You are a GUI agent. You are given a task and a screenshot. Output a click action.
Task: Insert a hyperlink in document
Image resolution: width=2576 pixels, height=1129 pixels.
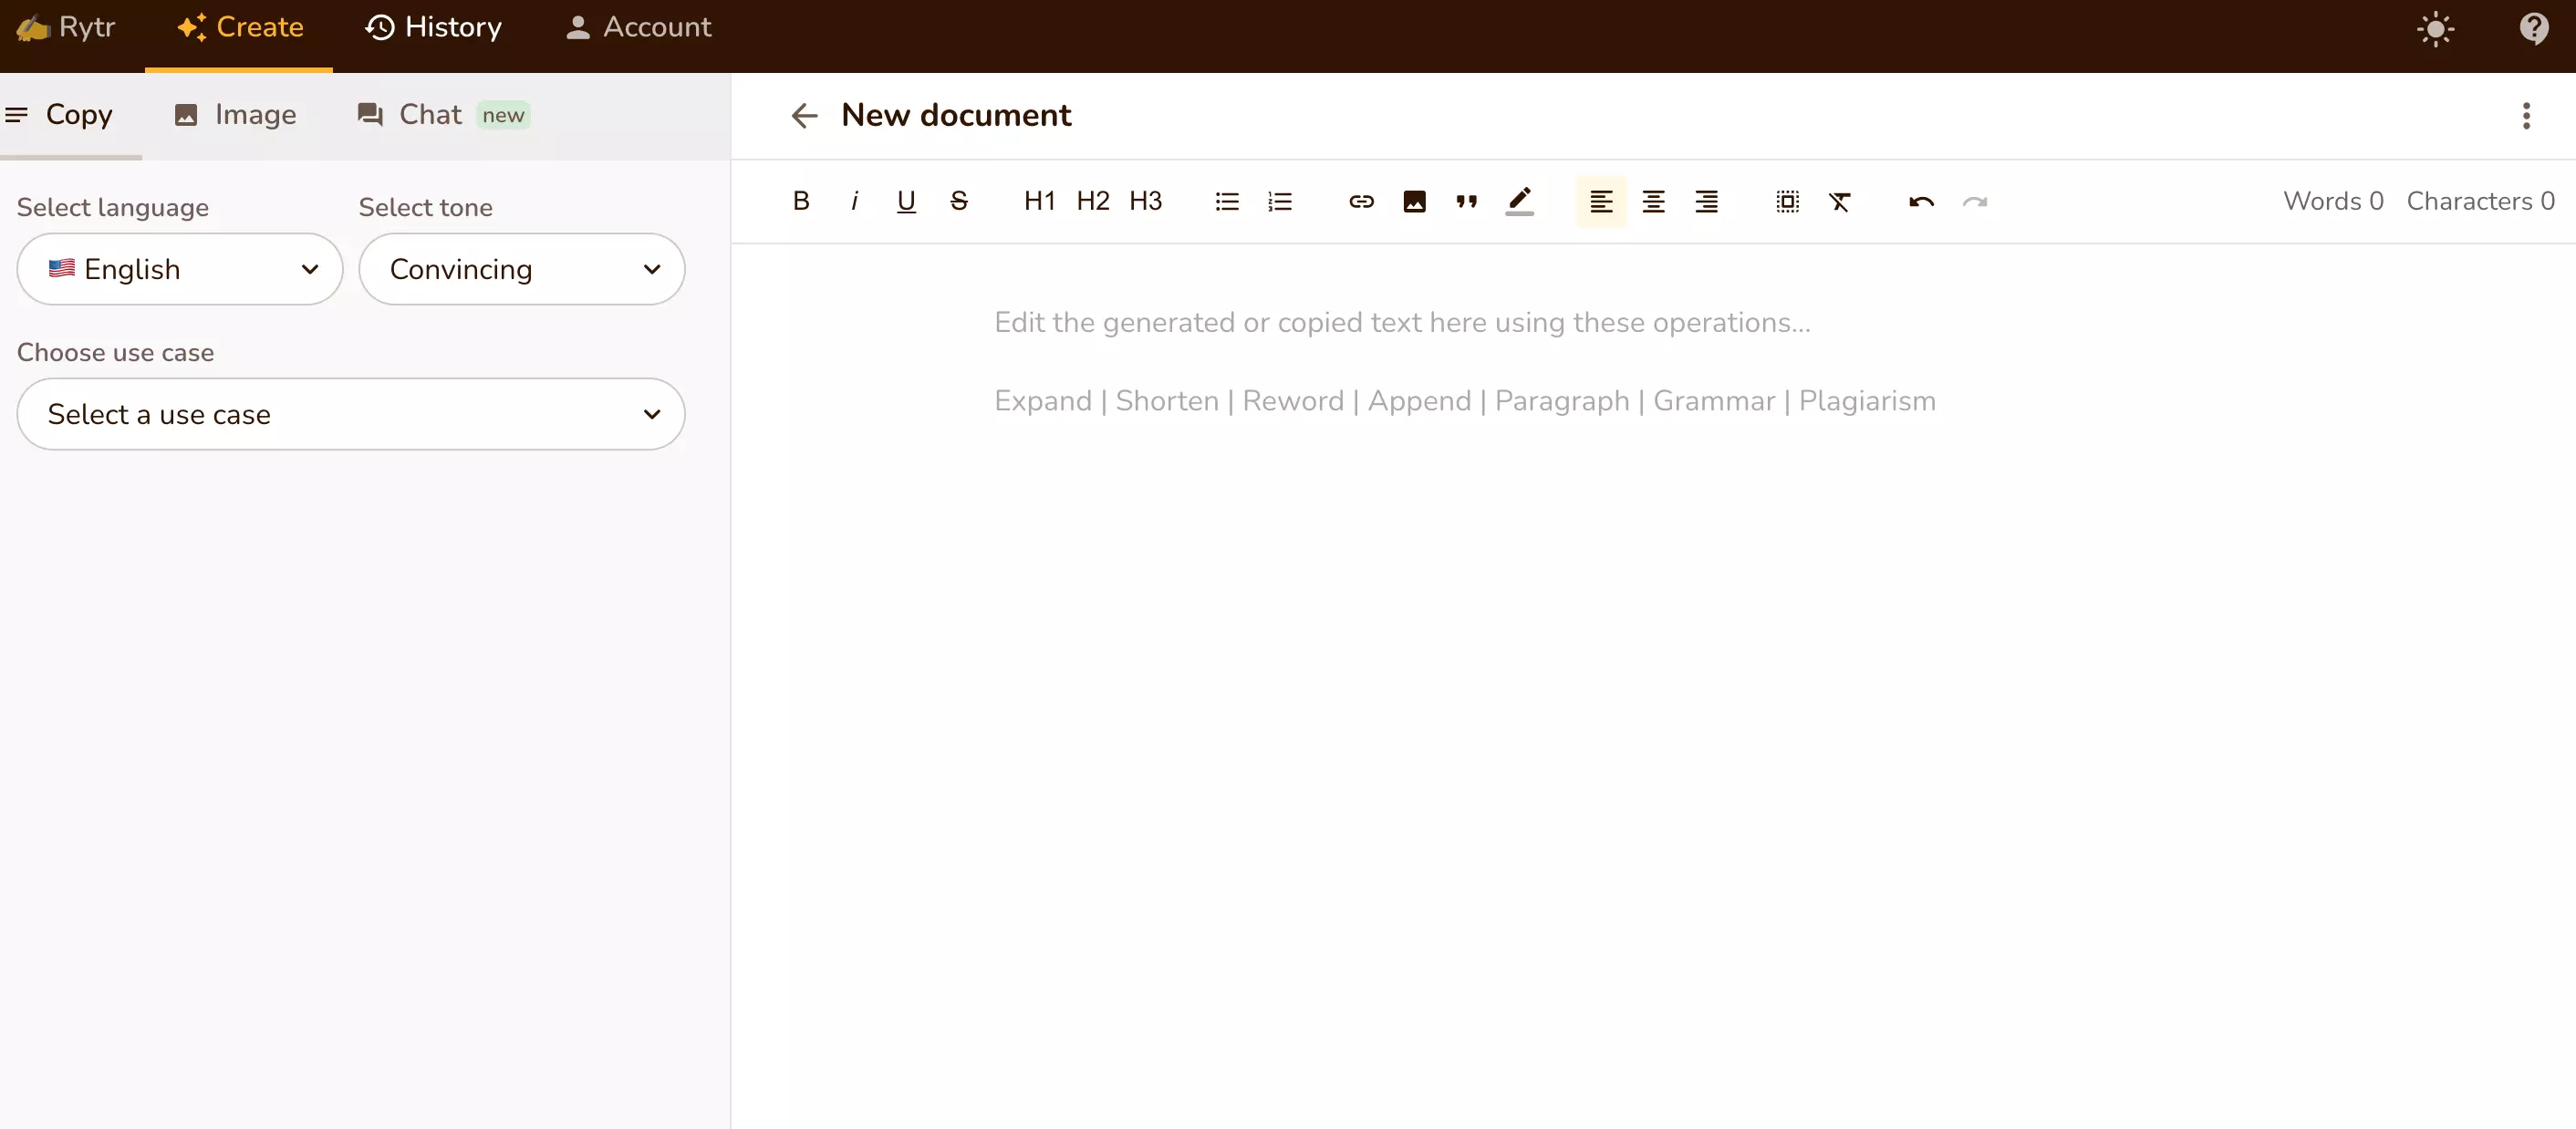[x=1360, y=202]
